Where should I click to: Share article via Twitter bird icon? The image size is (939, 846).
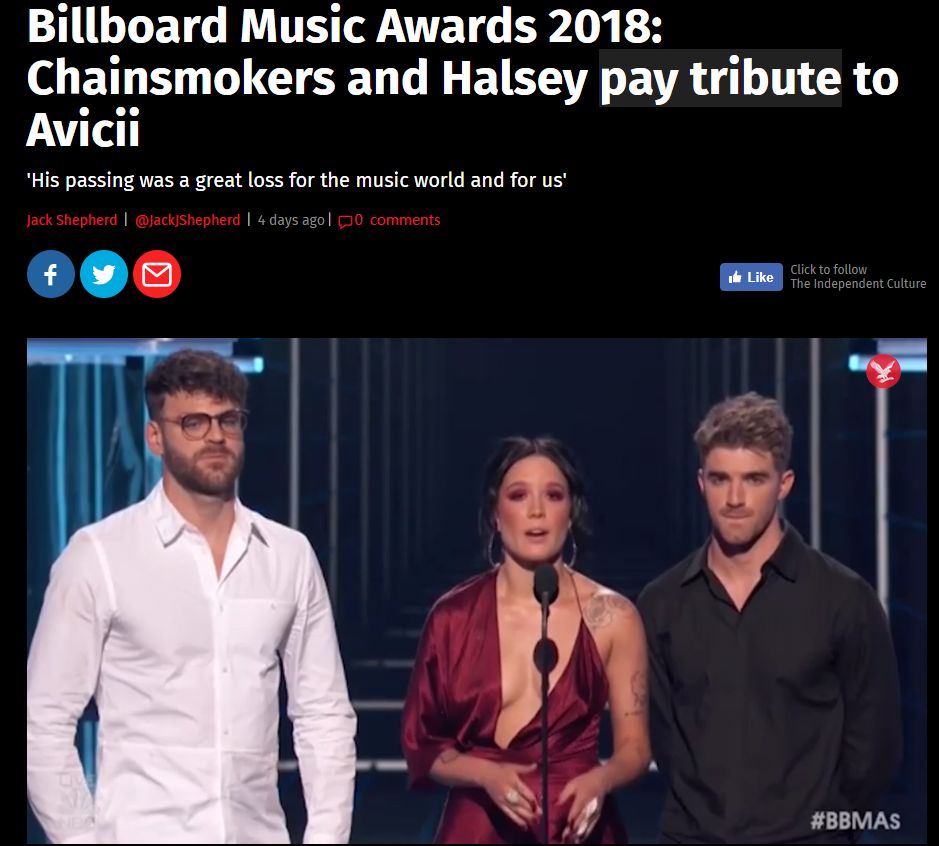[104, 274]
